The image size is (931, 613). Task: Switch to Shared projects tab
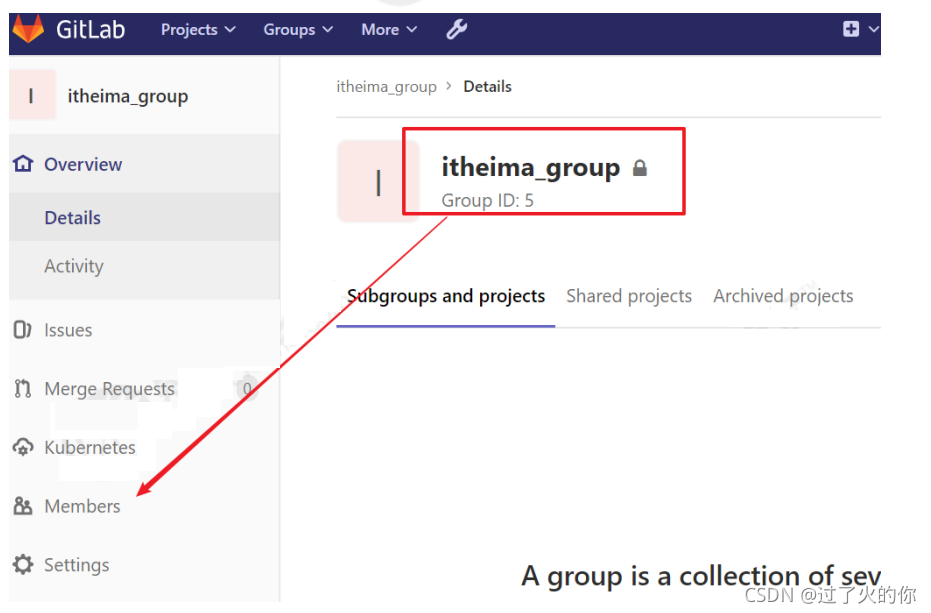coord(629,296)
